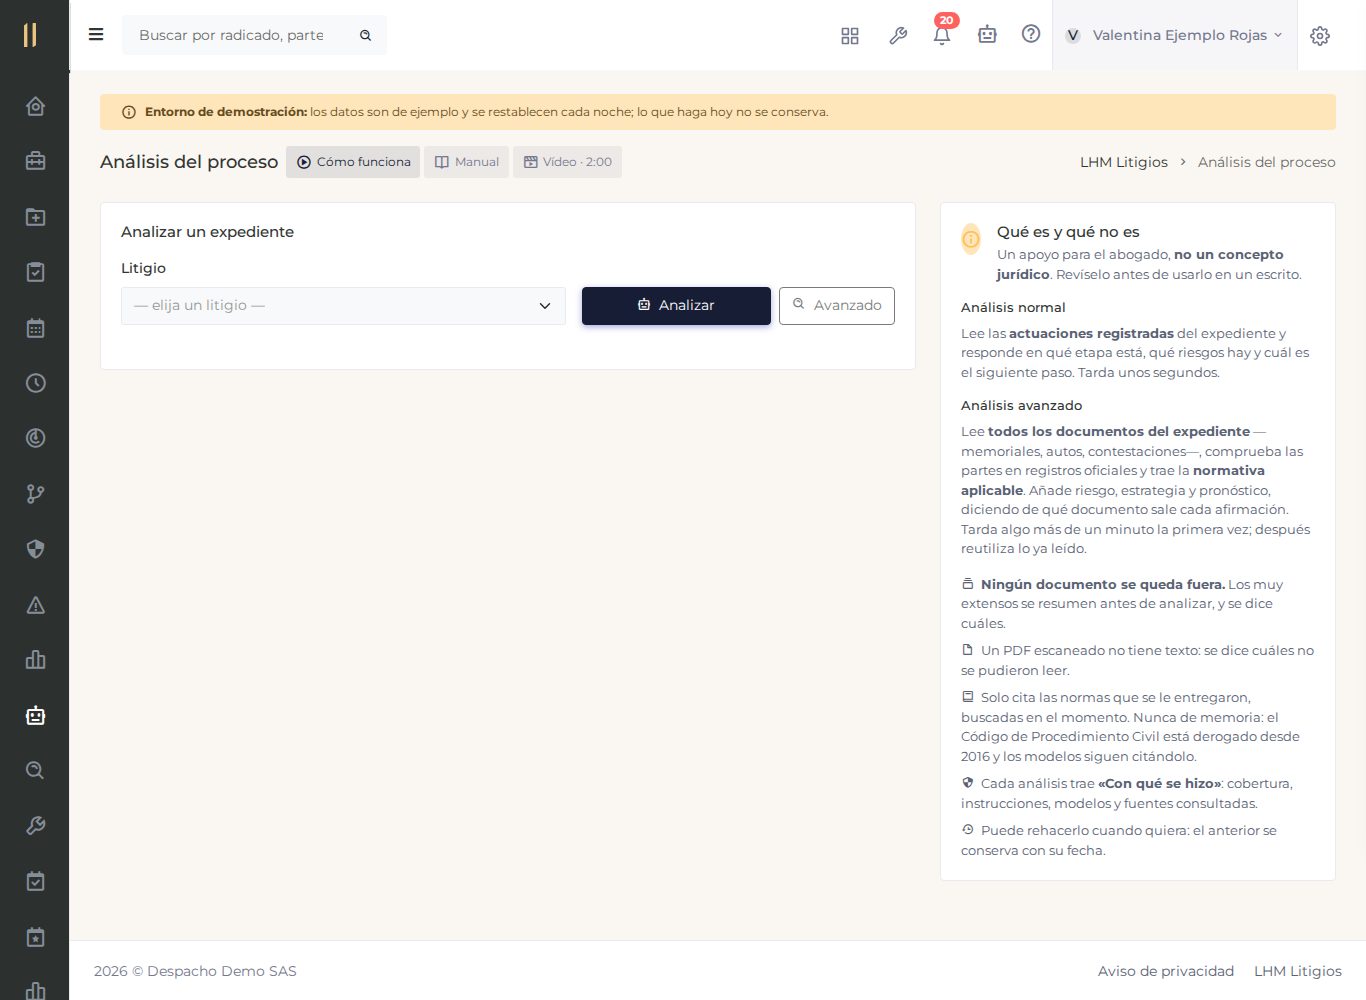Open the settings gear icon in header
This screenshot has width=1366, height=1000.
[x=1320, y=36]
